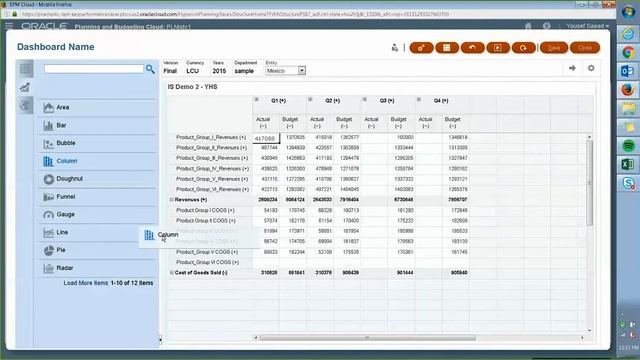640x360 pixels.
Task: Select the Product_Group VI COGS row header
Action: tap(207, 262)
